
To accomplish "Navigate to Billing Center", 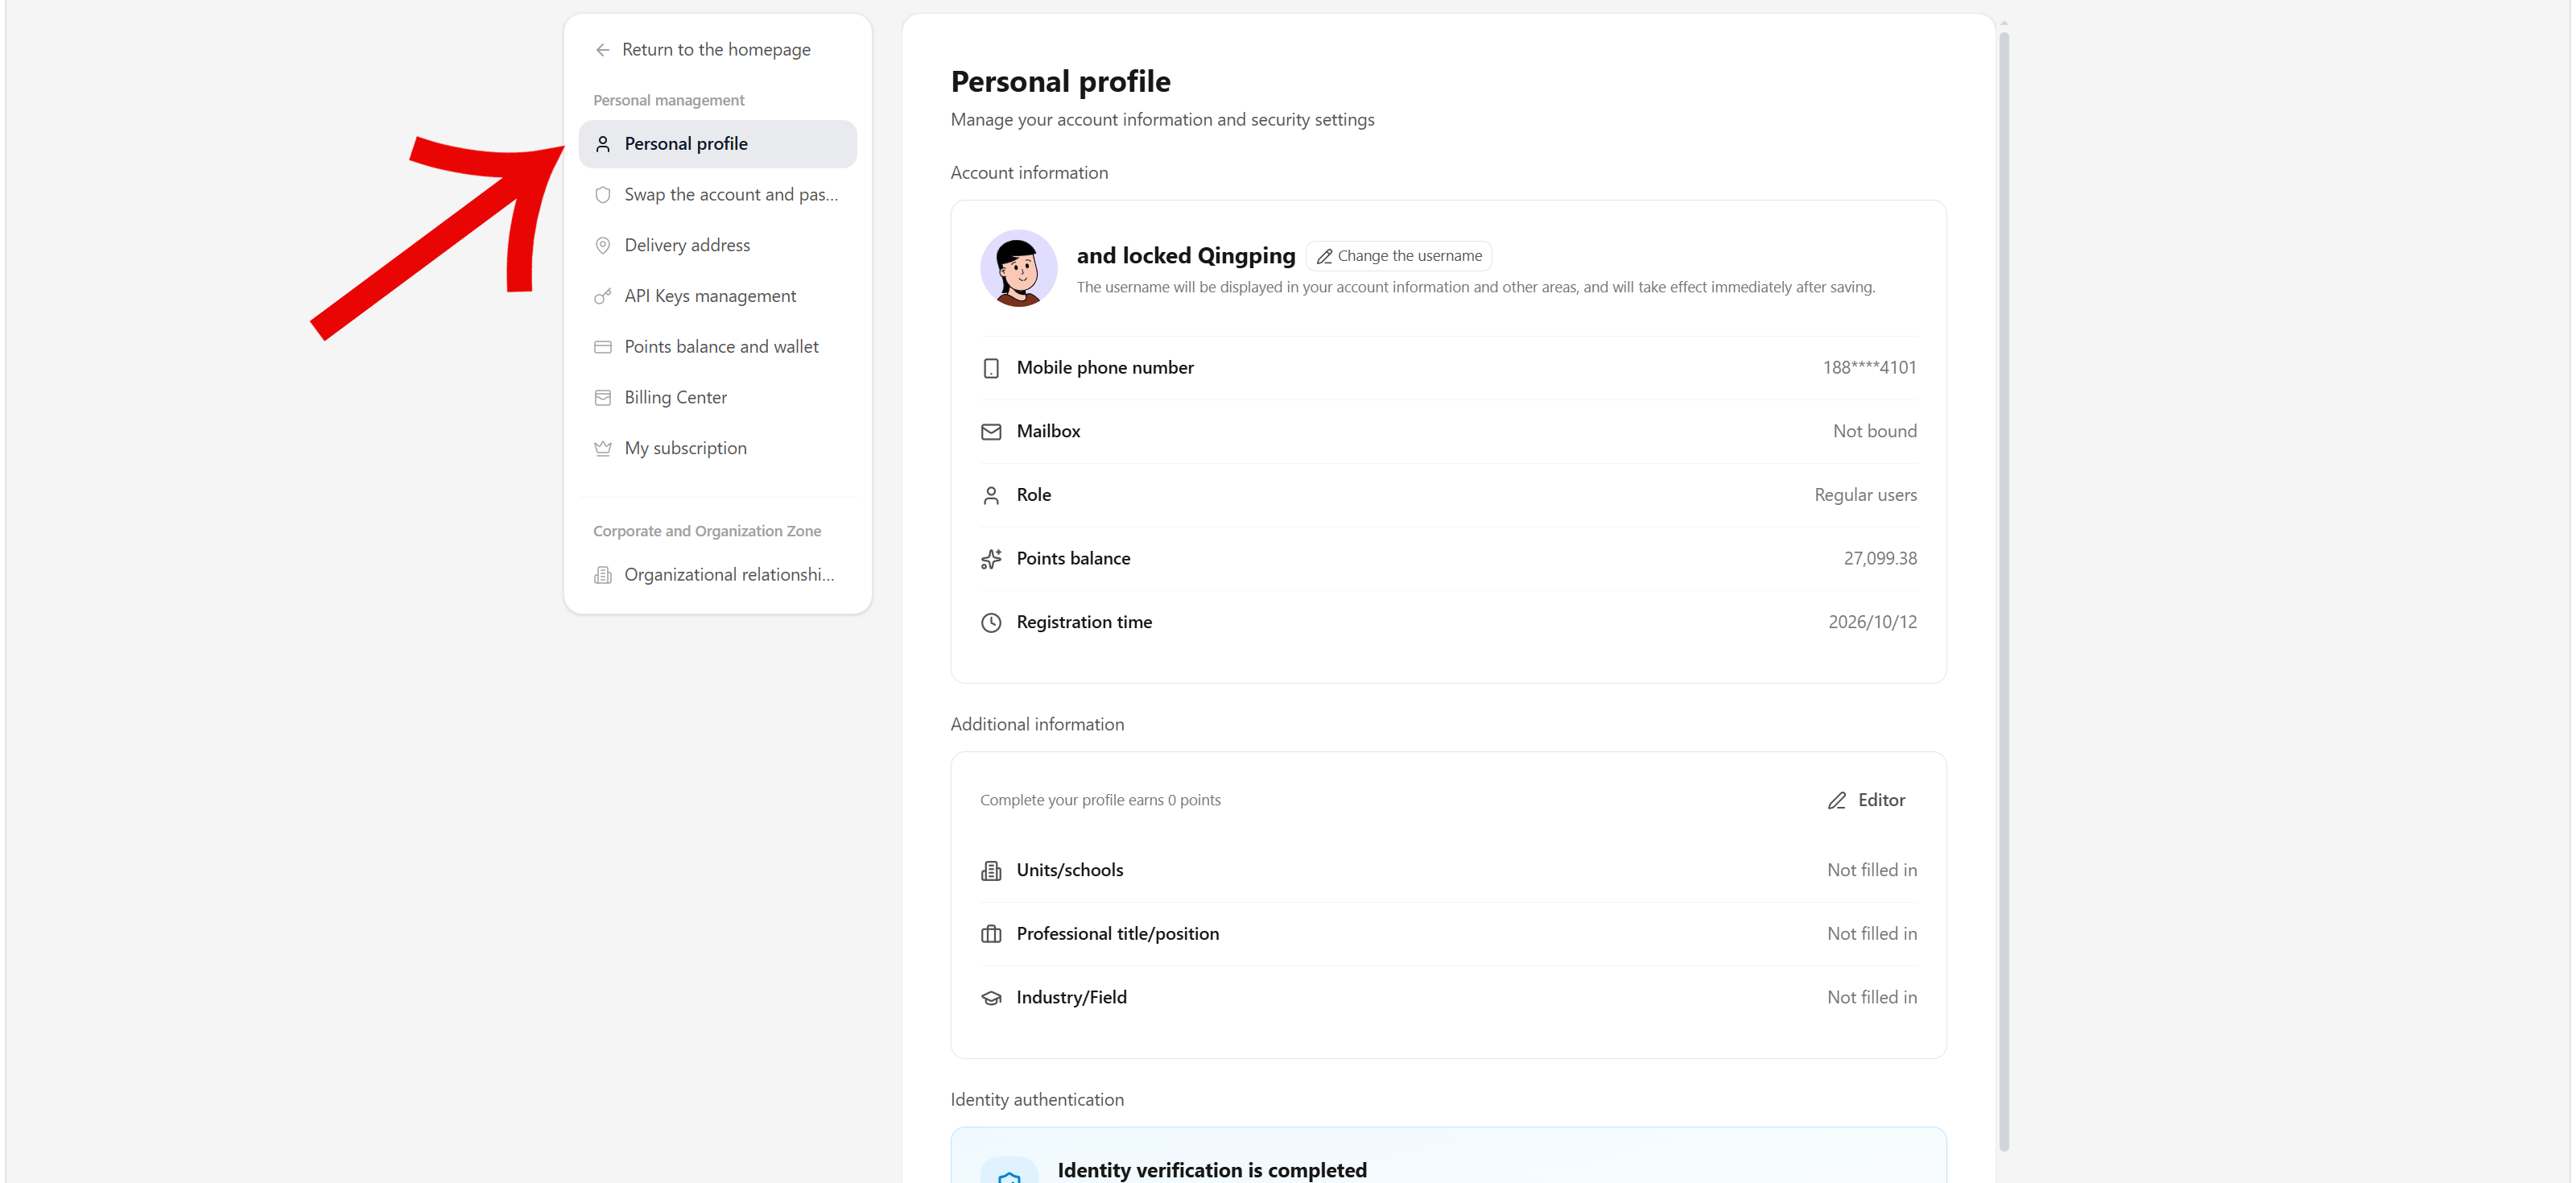I will [717, 398].
